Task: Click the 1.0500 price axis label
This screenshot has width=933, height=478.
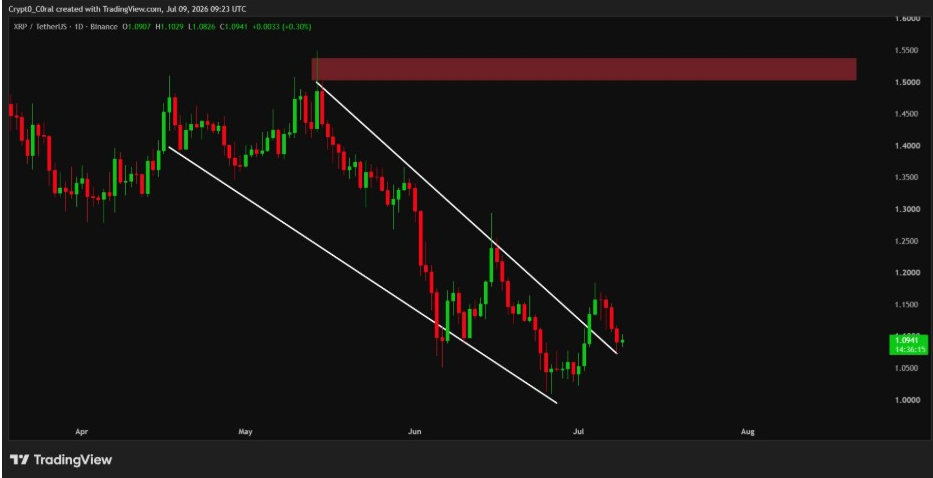Action: click(908, 368)
